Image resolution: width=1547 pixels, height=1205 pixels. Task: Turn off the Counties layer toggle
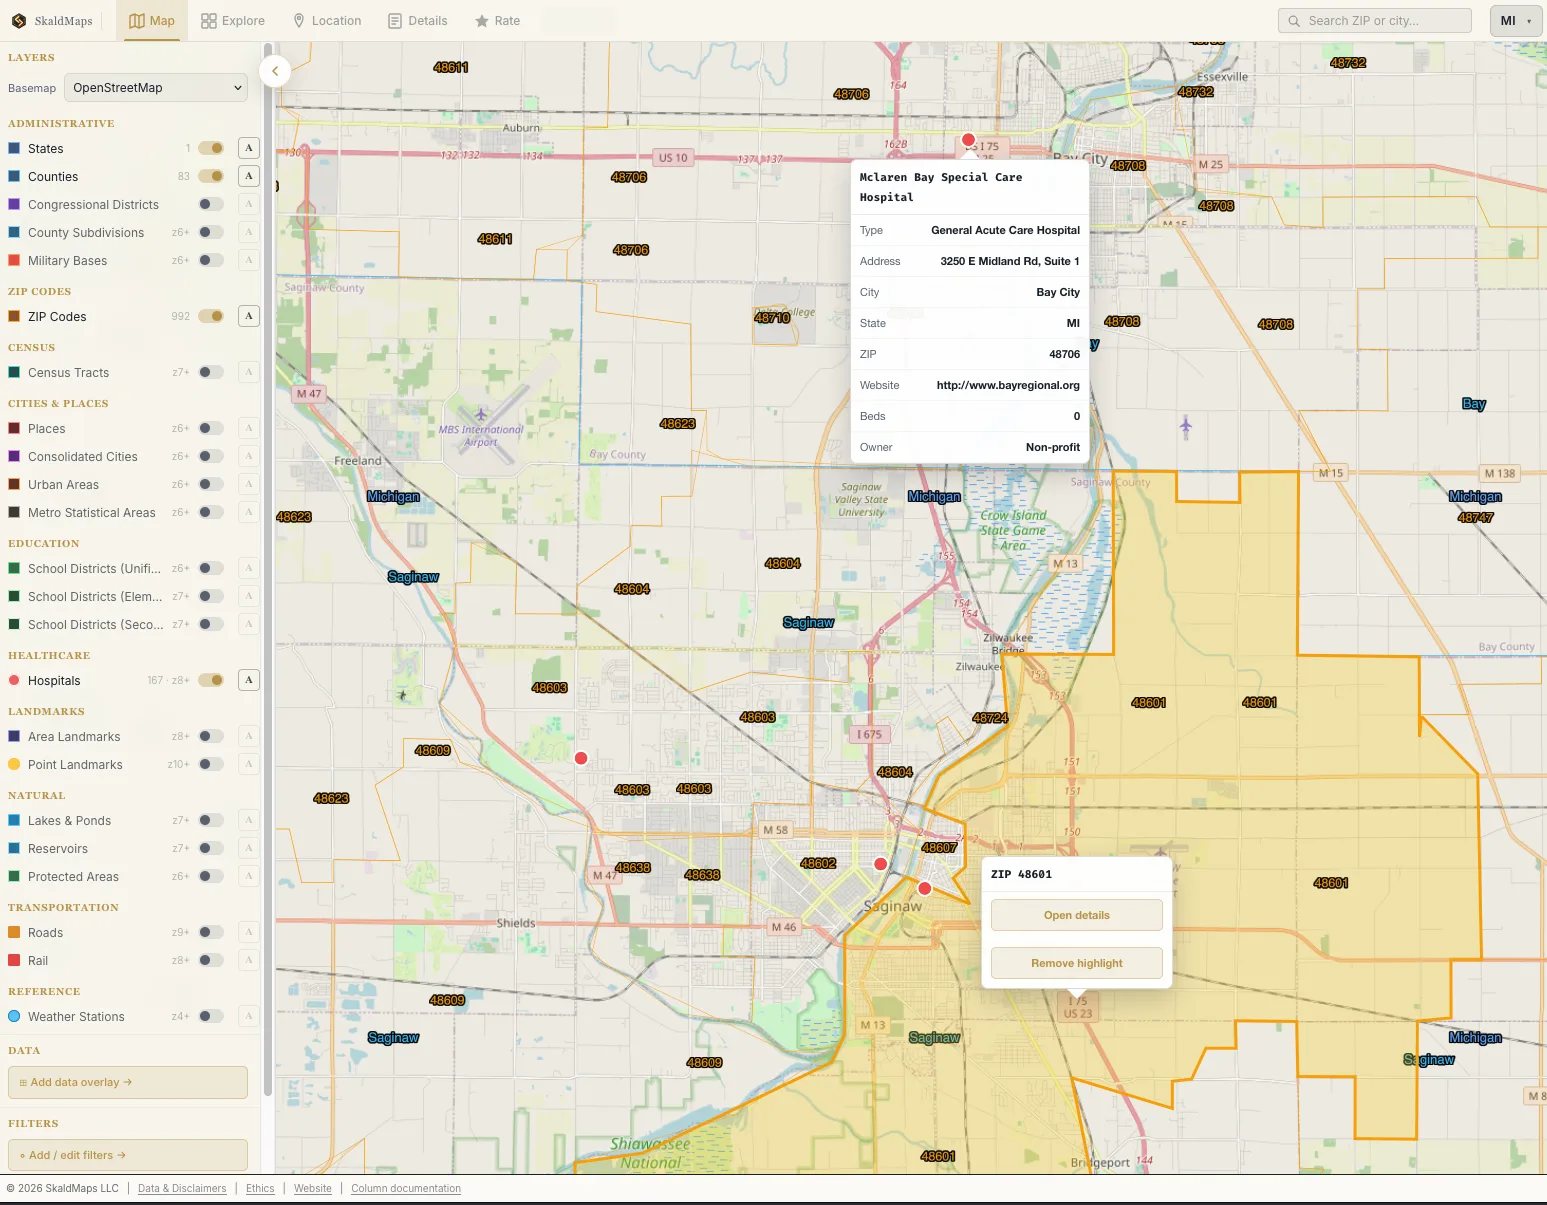[211, 176]
